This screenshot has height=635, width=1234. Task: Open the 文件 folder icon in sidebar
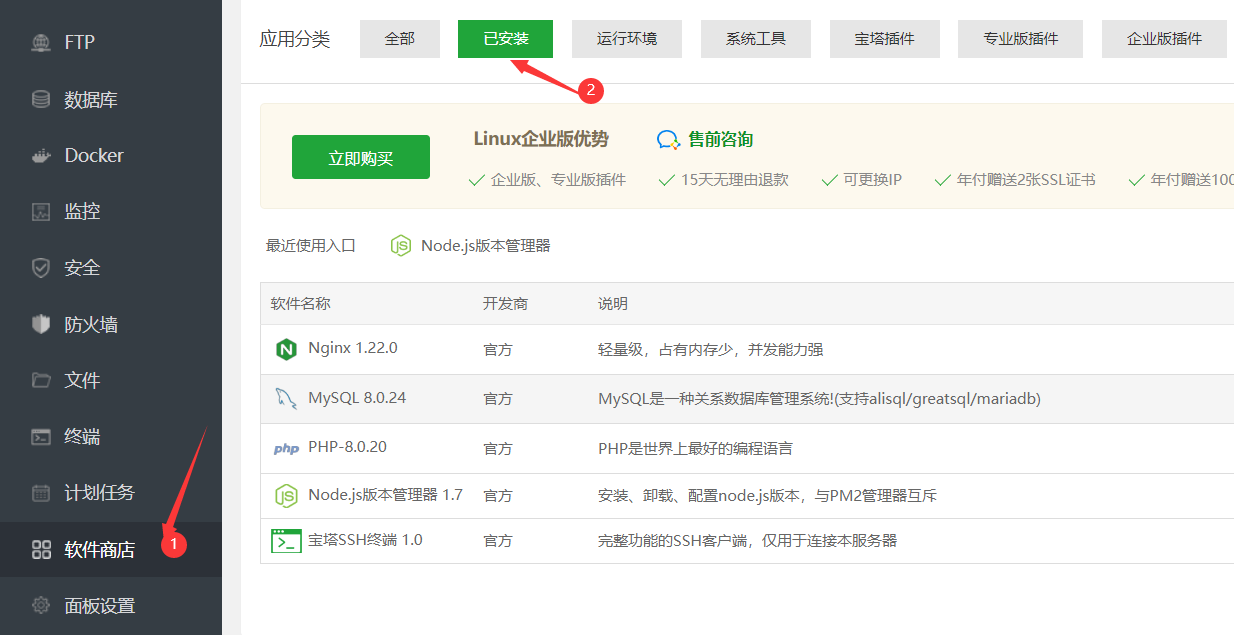click(41, 380)
